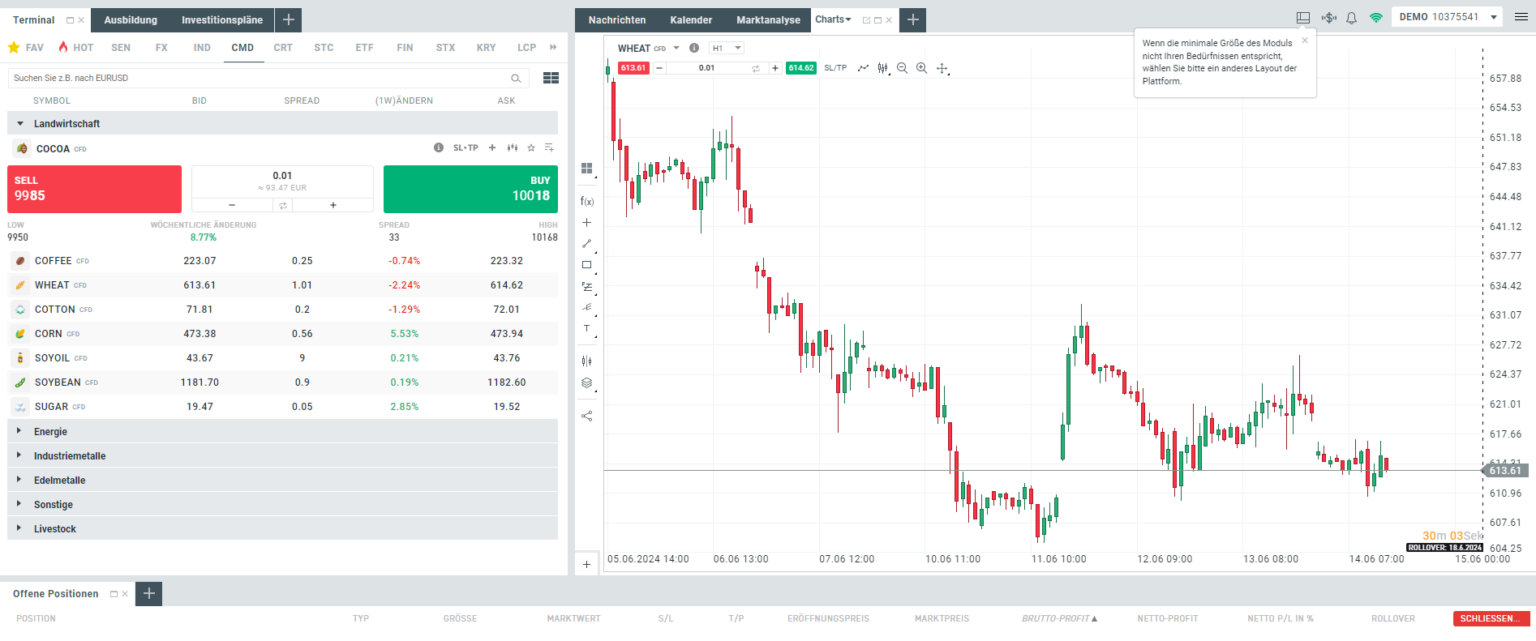Open the H1 timeframe dropdown
The width and height of the screenshot is (1536, 641).
click(727, 48)
